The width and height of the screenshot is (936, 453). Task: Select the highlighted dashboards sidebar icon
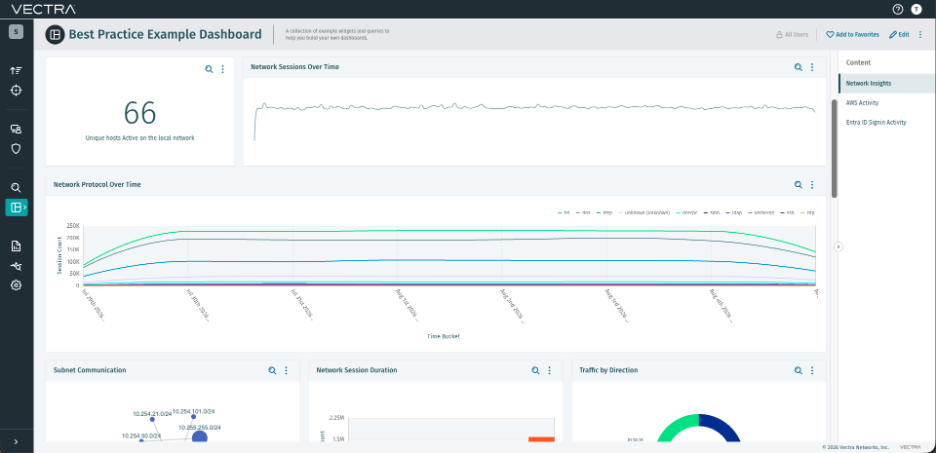[17, 207]
